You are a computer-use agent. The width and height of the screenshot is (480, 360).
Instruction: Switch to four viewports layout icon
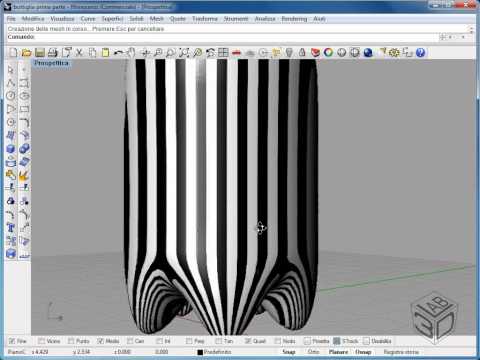[223, 52]
